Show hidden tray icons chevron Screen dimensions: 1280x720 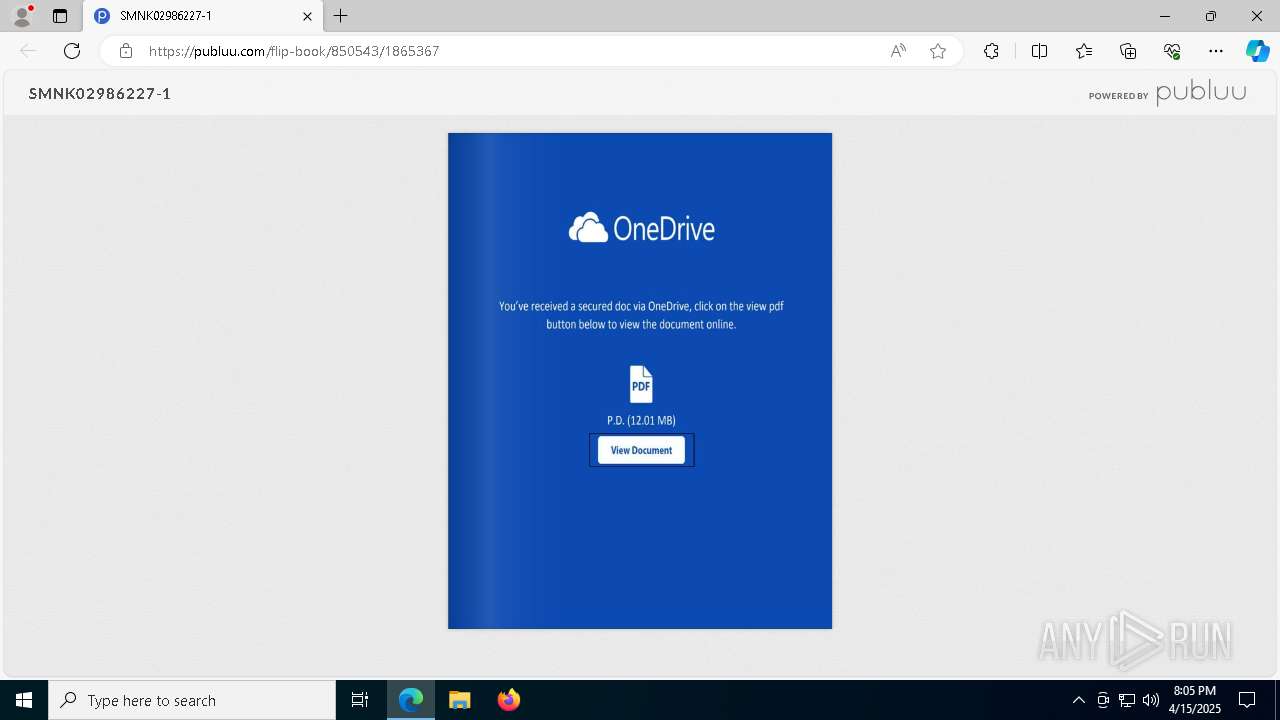(x=1078, y=700)
